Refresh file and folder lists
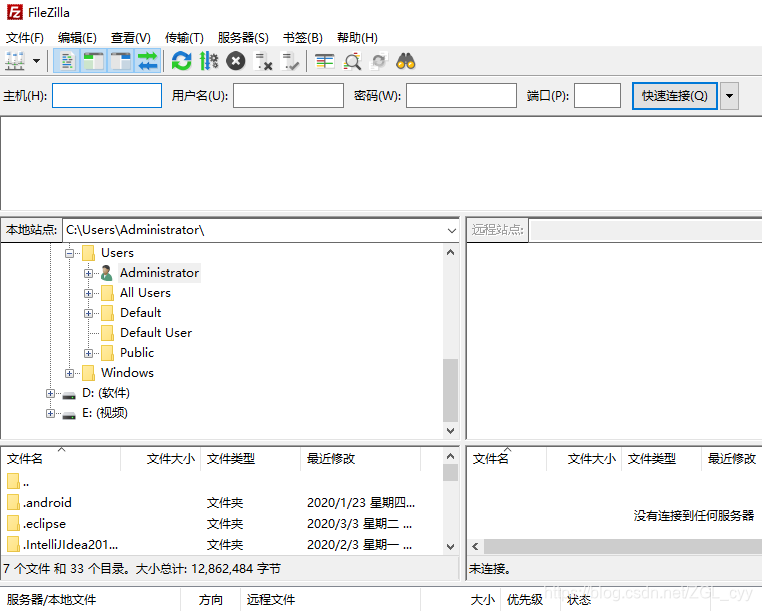Image resolution: width=762 pixels, height=611 pixels. [182, 61]
